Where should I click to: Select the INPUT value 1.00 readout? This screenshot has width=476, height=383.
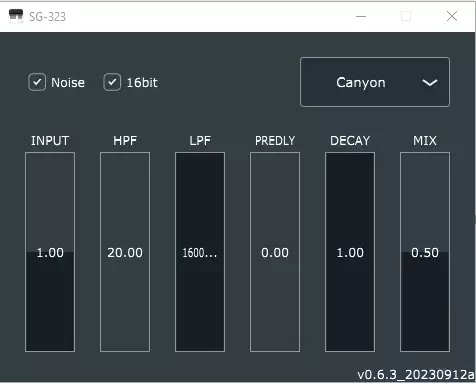click(50, 253)
